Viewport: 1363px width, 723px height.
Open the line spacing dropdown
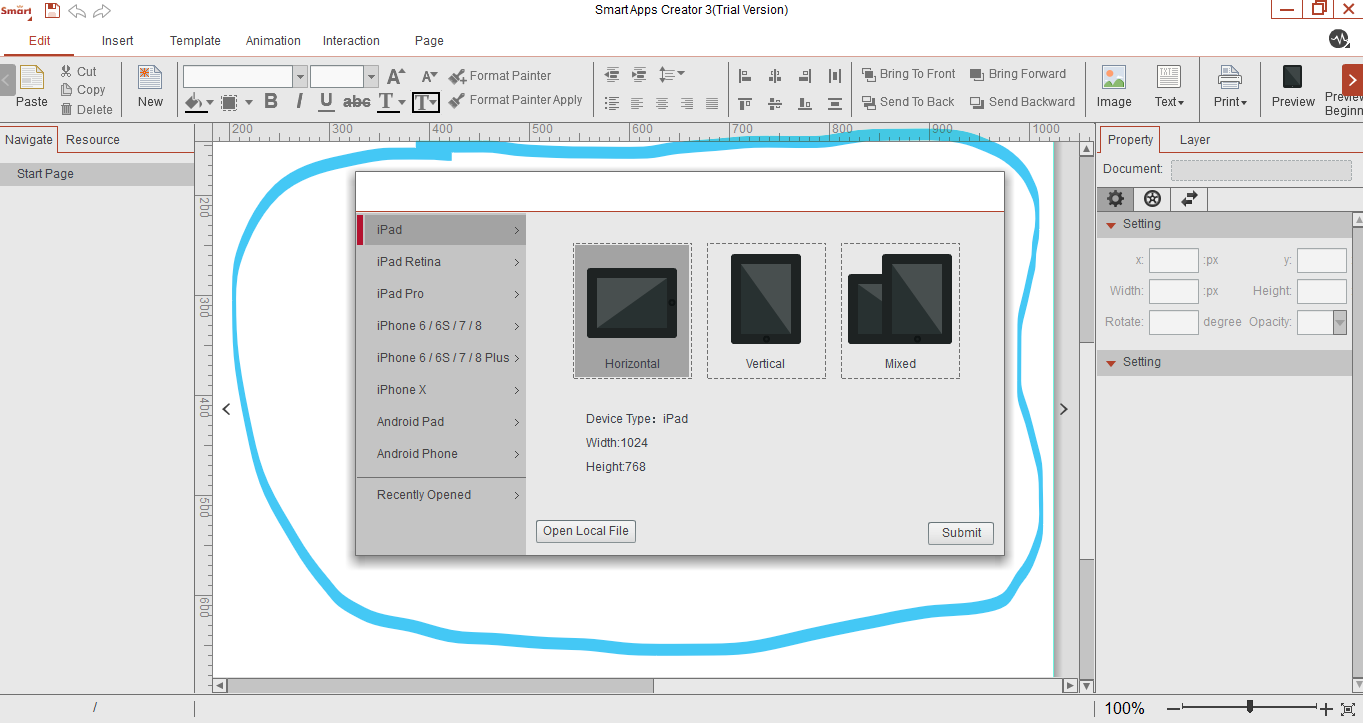(x=672, y=75)
